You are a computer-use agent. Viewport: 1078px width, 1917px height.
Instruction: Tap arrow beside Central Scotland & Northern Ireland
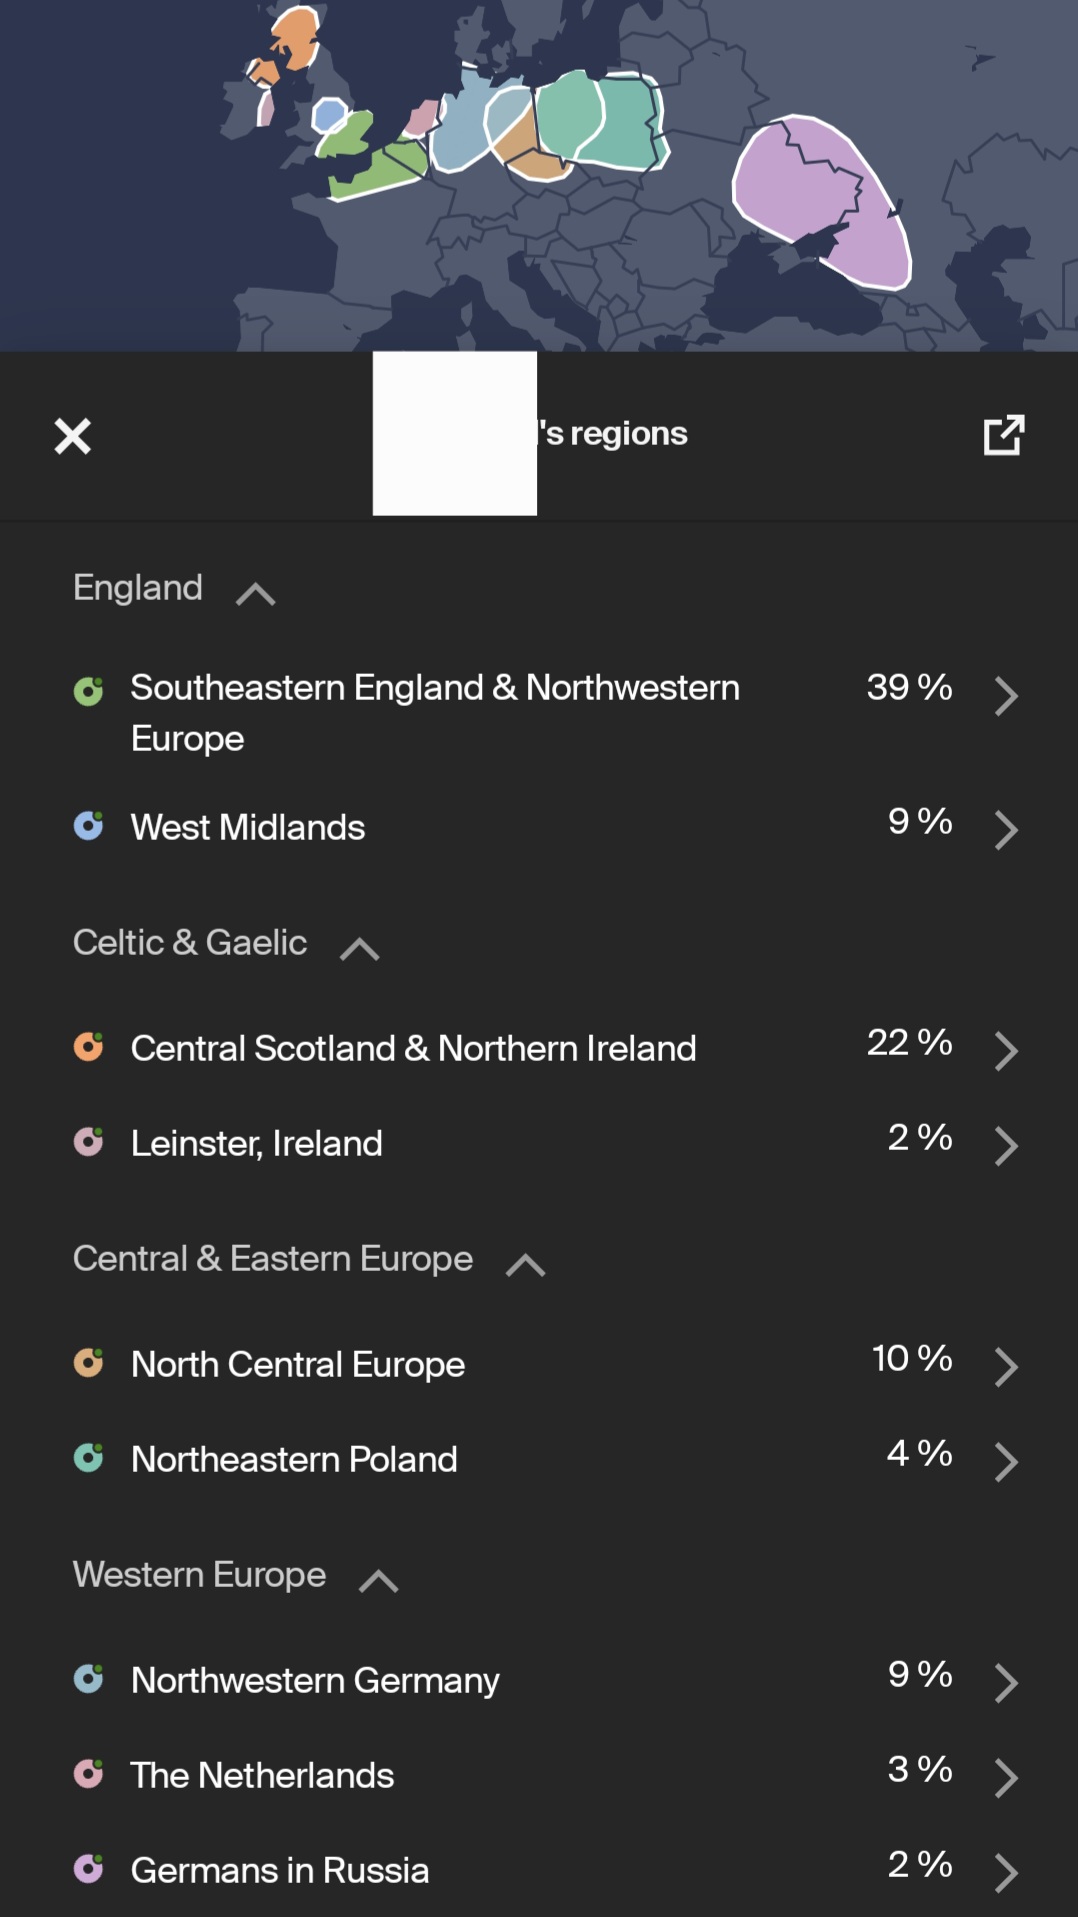[1006, 1051]
